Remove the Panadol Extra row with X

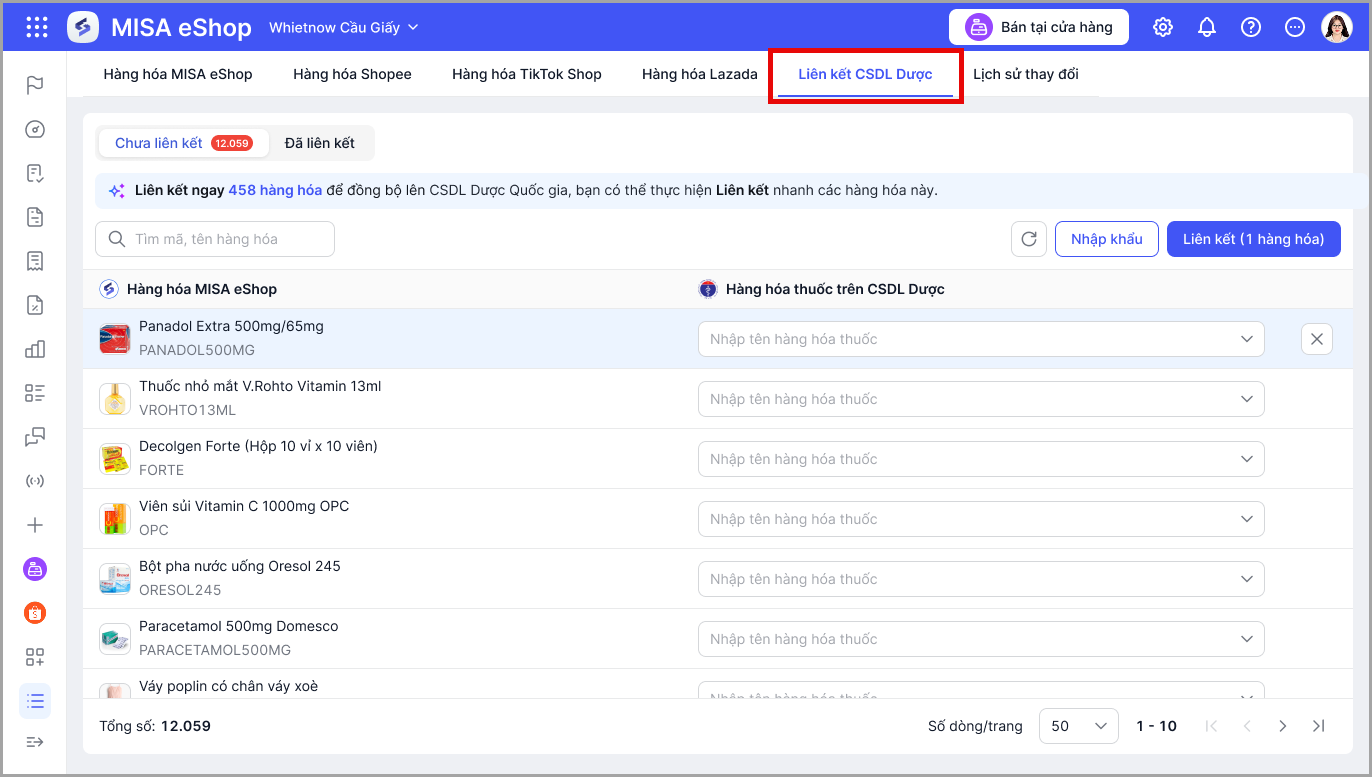[x=1317, y=339]
